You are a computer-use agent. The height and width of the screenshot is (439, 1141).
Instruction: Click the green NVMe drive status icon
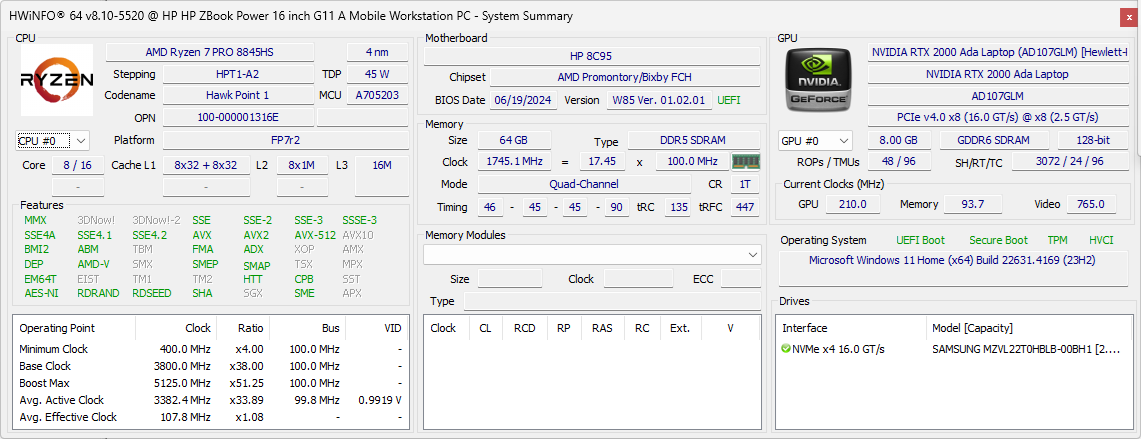(x=786, y=349)
